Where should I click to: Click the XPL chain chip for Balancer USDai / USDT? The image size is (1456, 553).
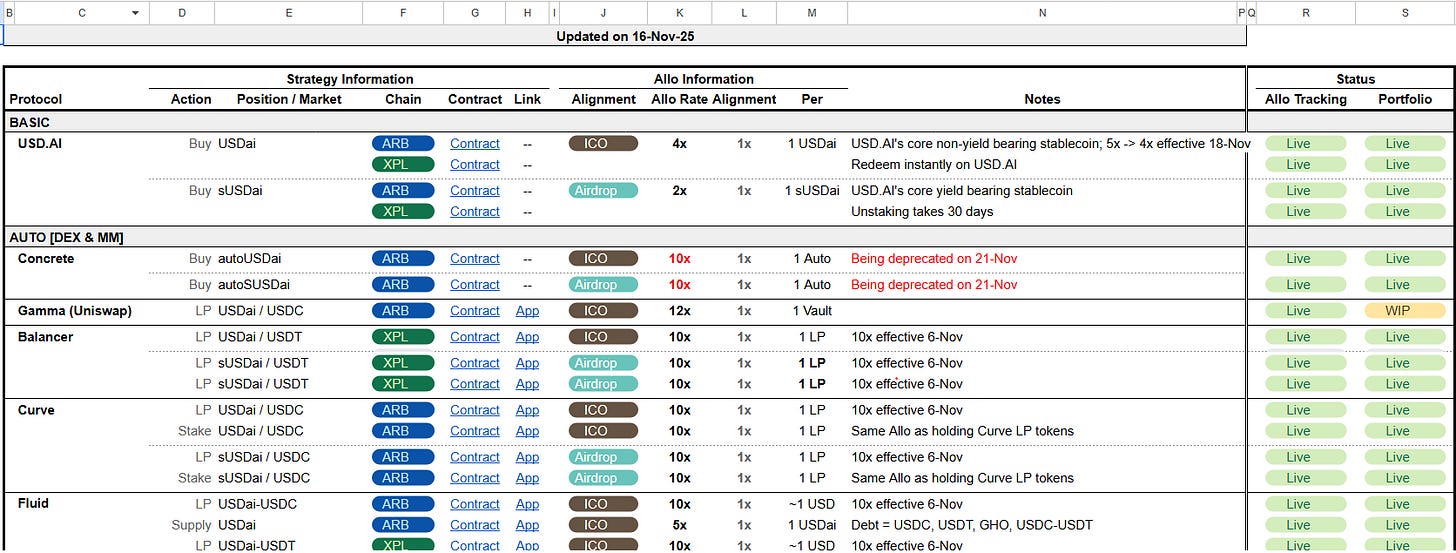pyautogui.click(x=403, y=337)
